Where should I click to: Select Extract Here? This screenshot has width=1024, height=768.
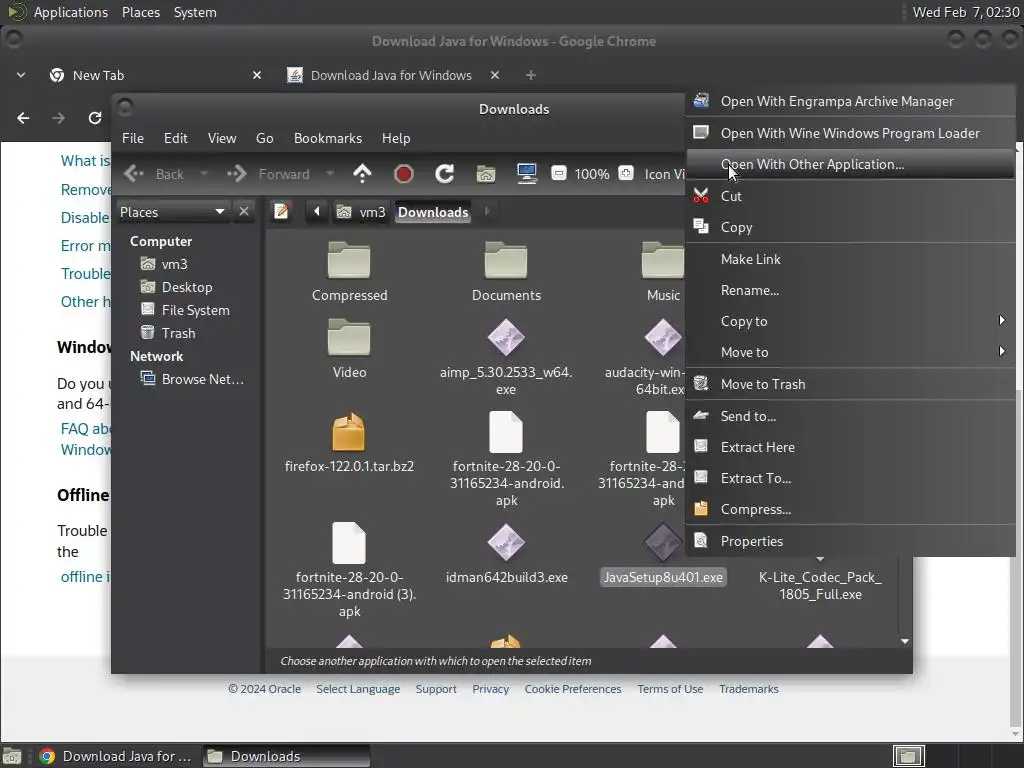click(850, 447)
